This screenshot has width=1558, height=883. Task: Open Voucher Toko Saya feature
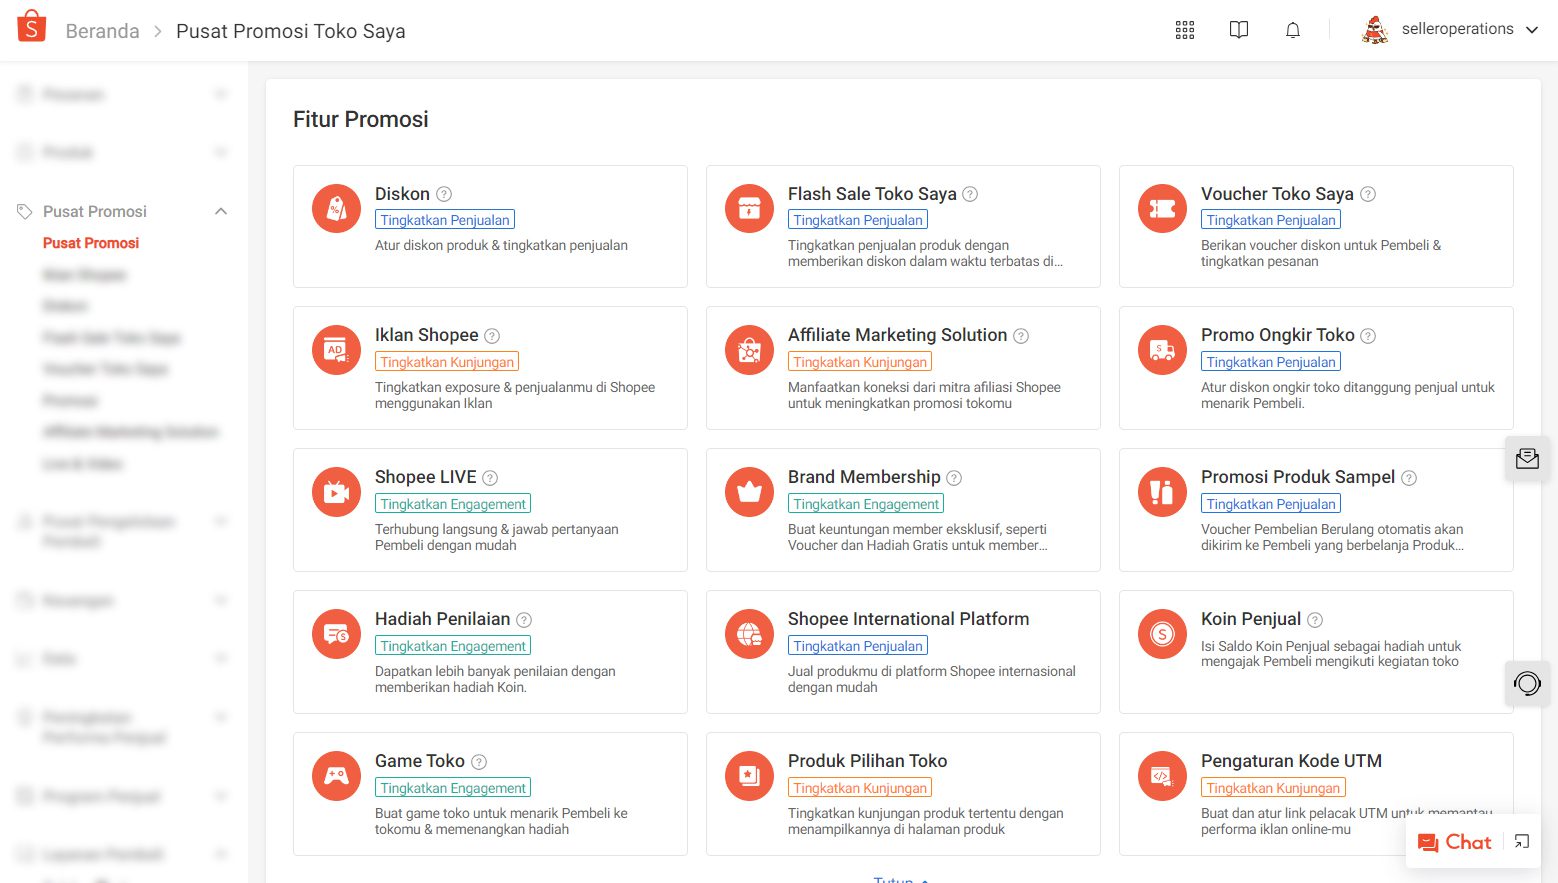pyautogui.click(x=1276, y=194)
